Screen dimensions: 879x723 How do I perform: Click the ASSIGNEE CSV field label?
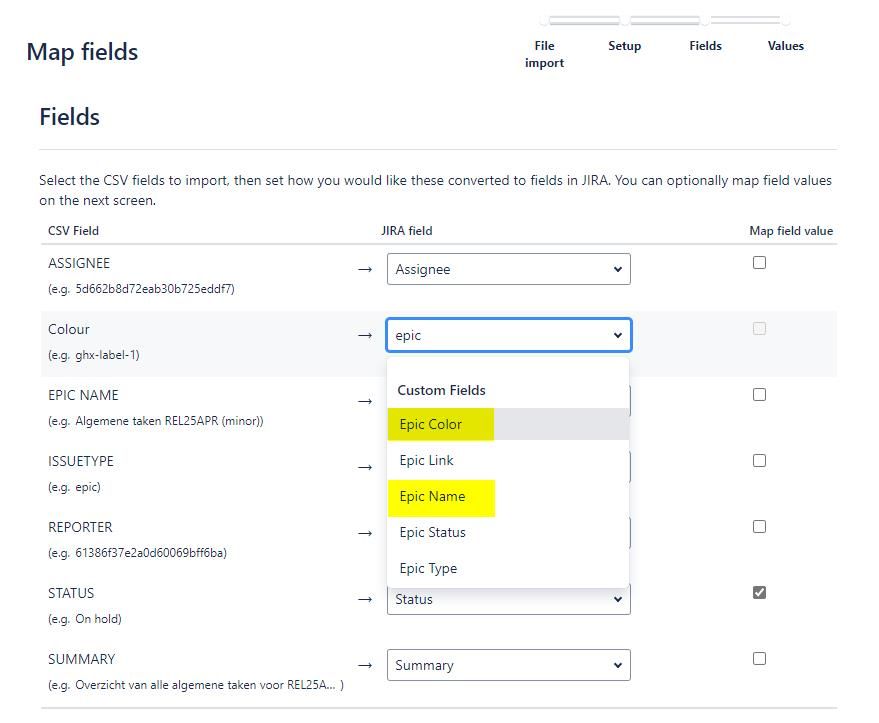[79, 263]
